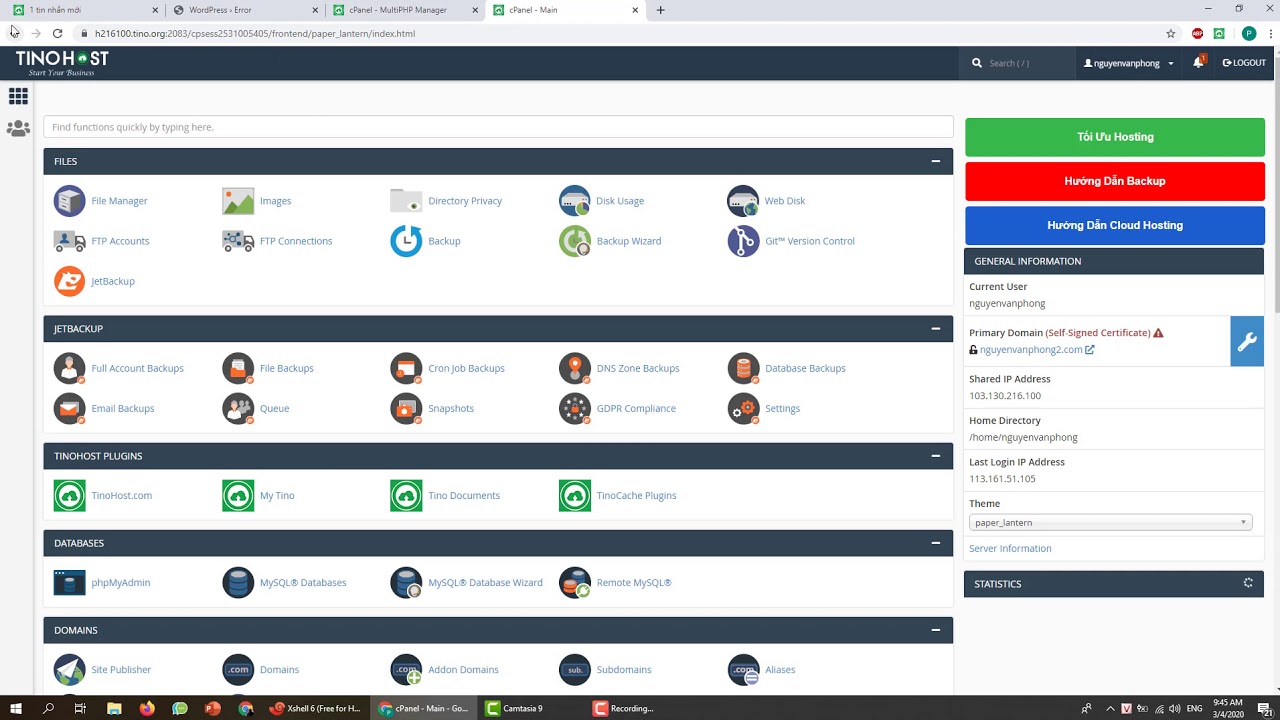Open the User Manager sidebar icon
1280x720 pixels.
(18, 128)
